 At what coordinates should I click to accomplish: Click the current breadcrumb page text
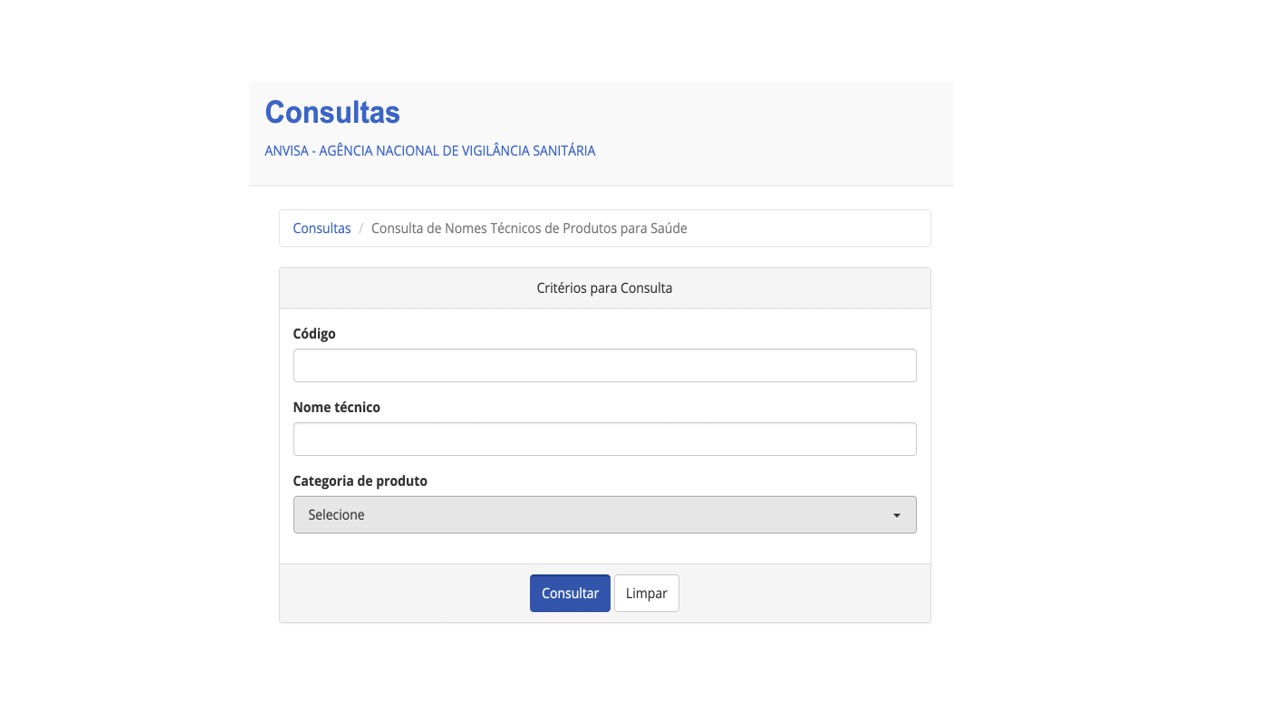click(529, 228)
